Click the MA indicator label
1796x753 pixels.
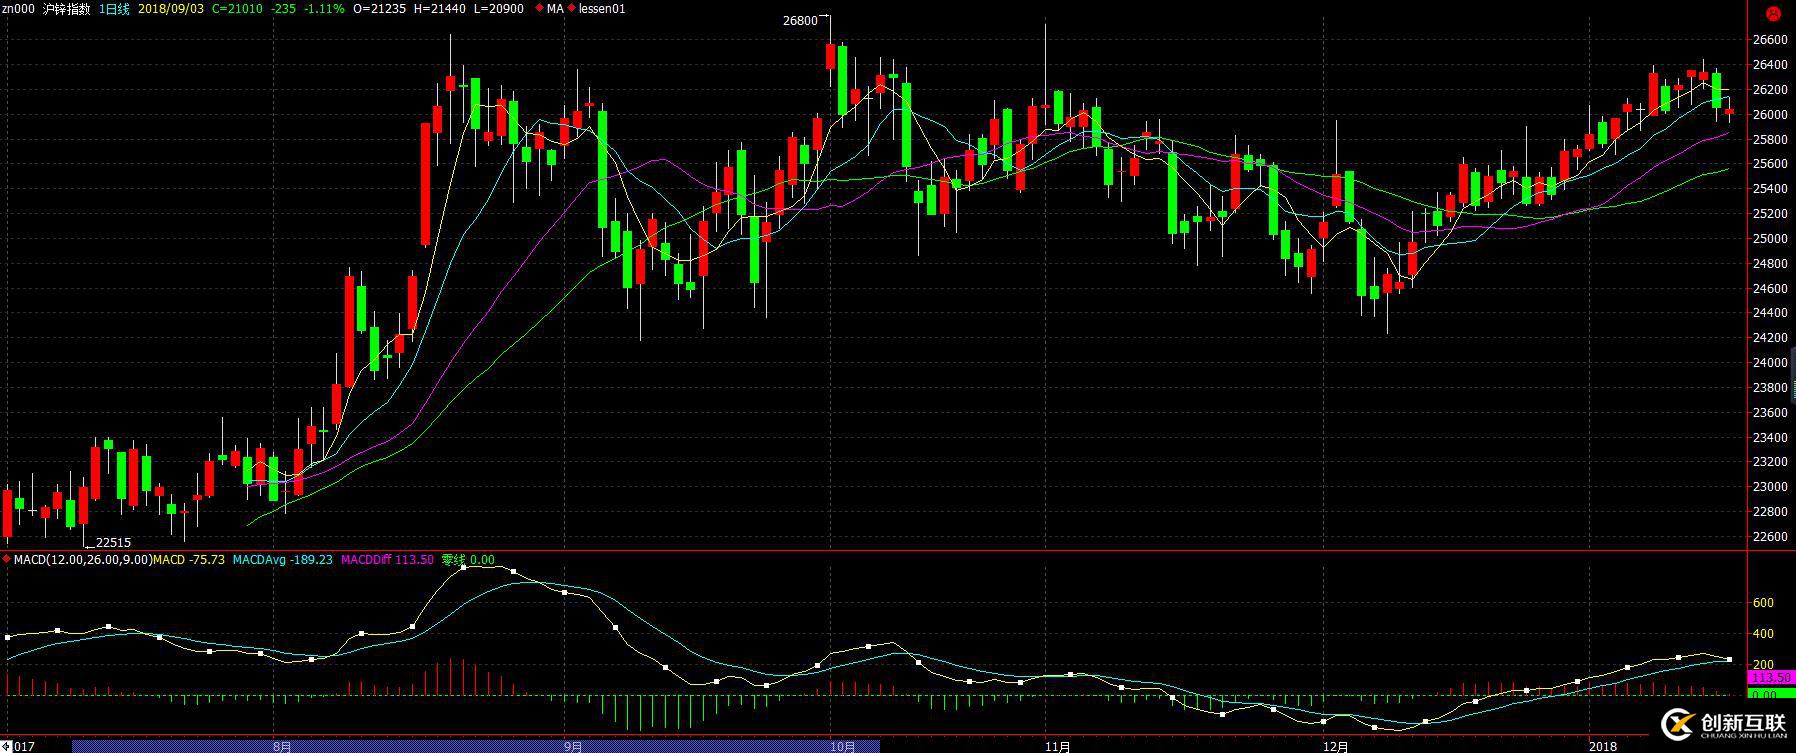pos(554,9)
